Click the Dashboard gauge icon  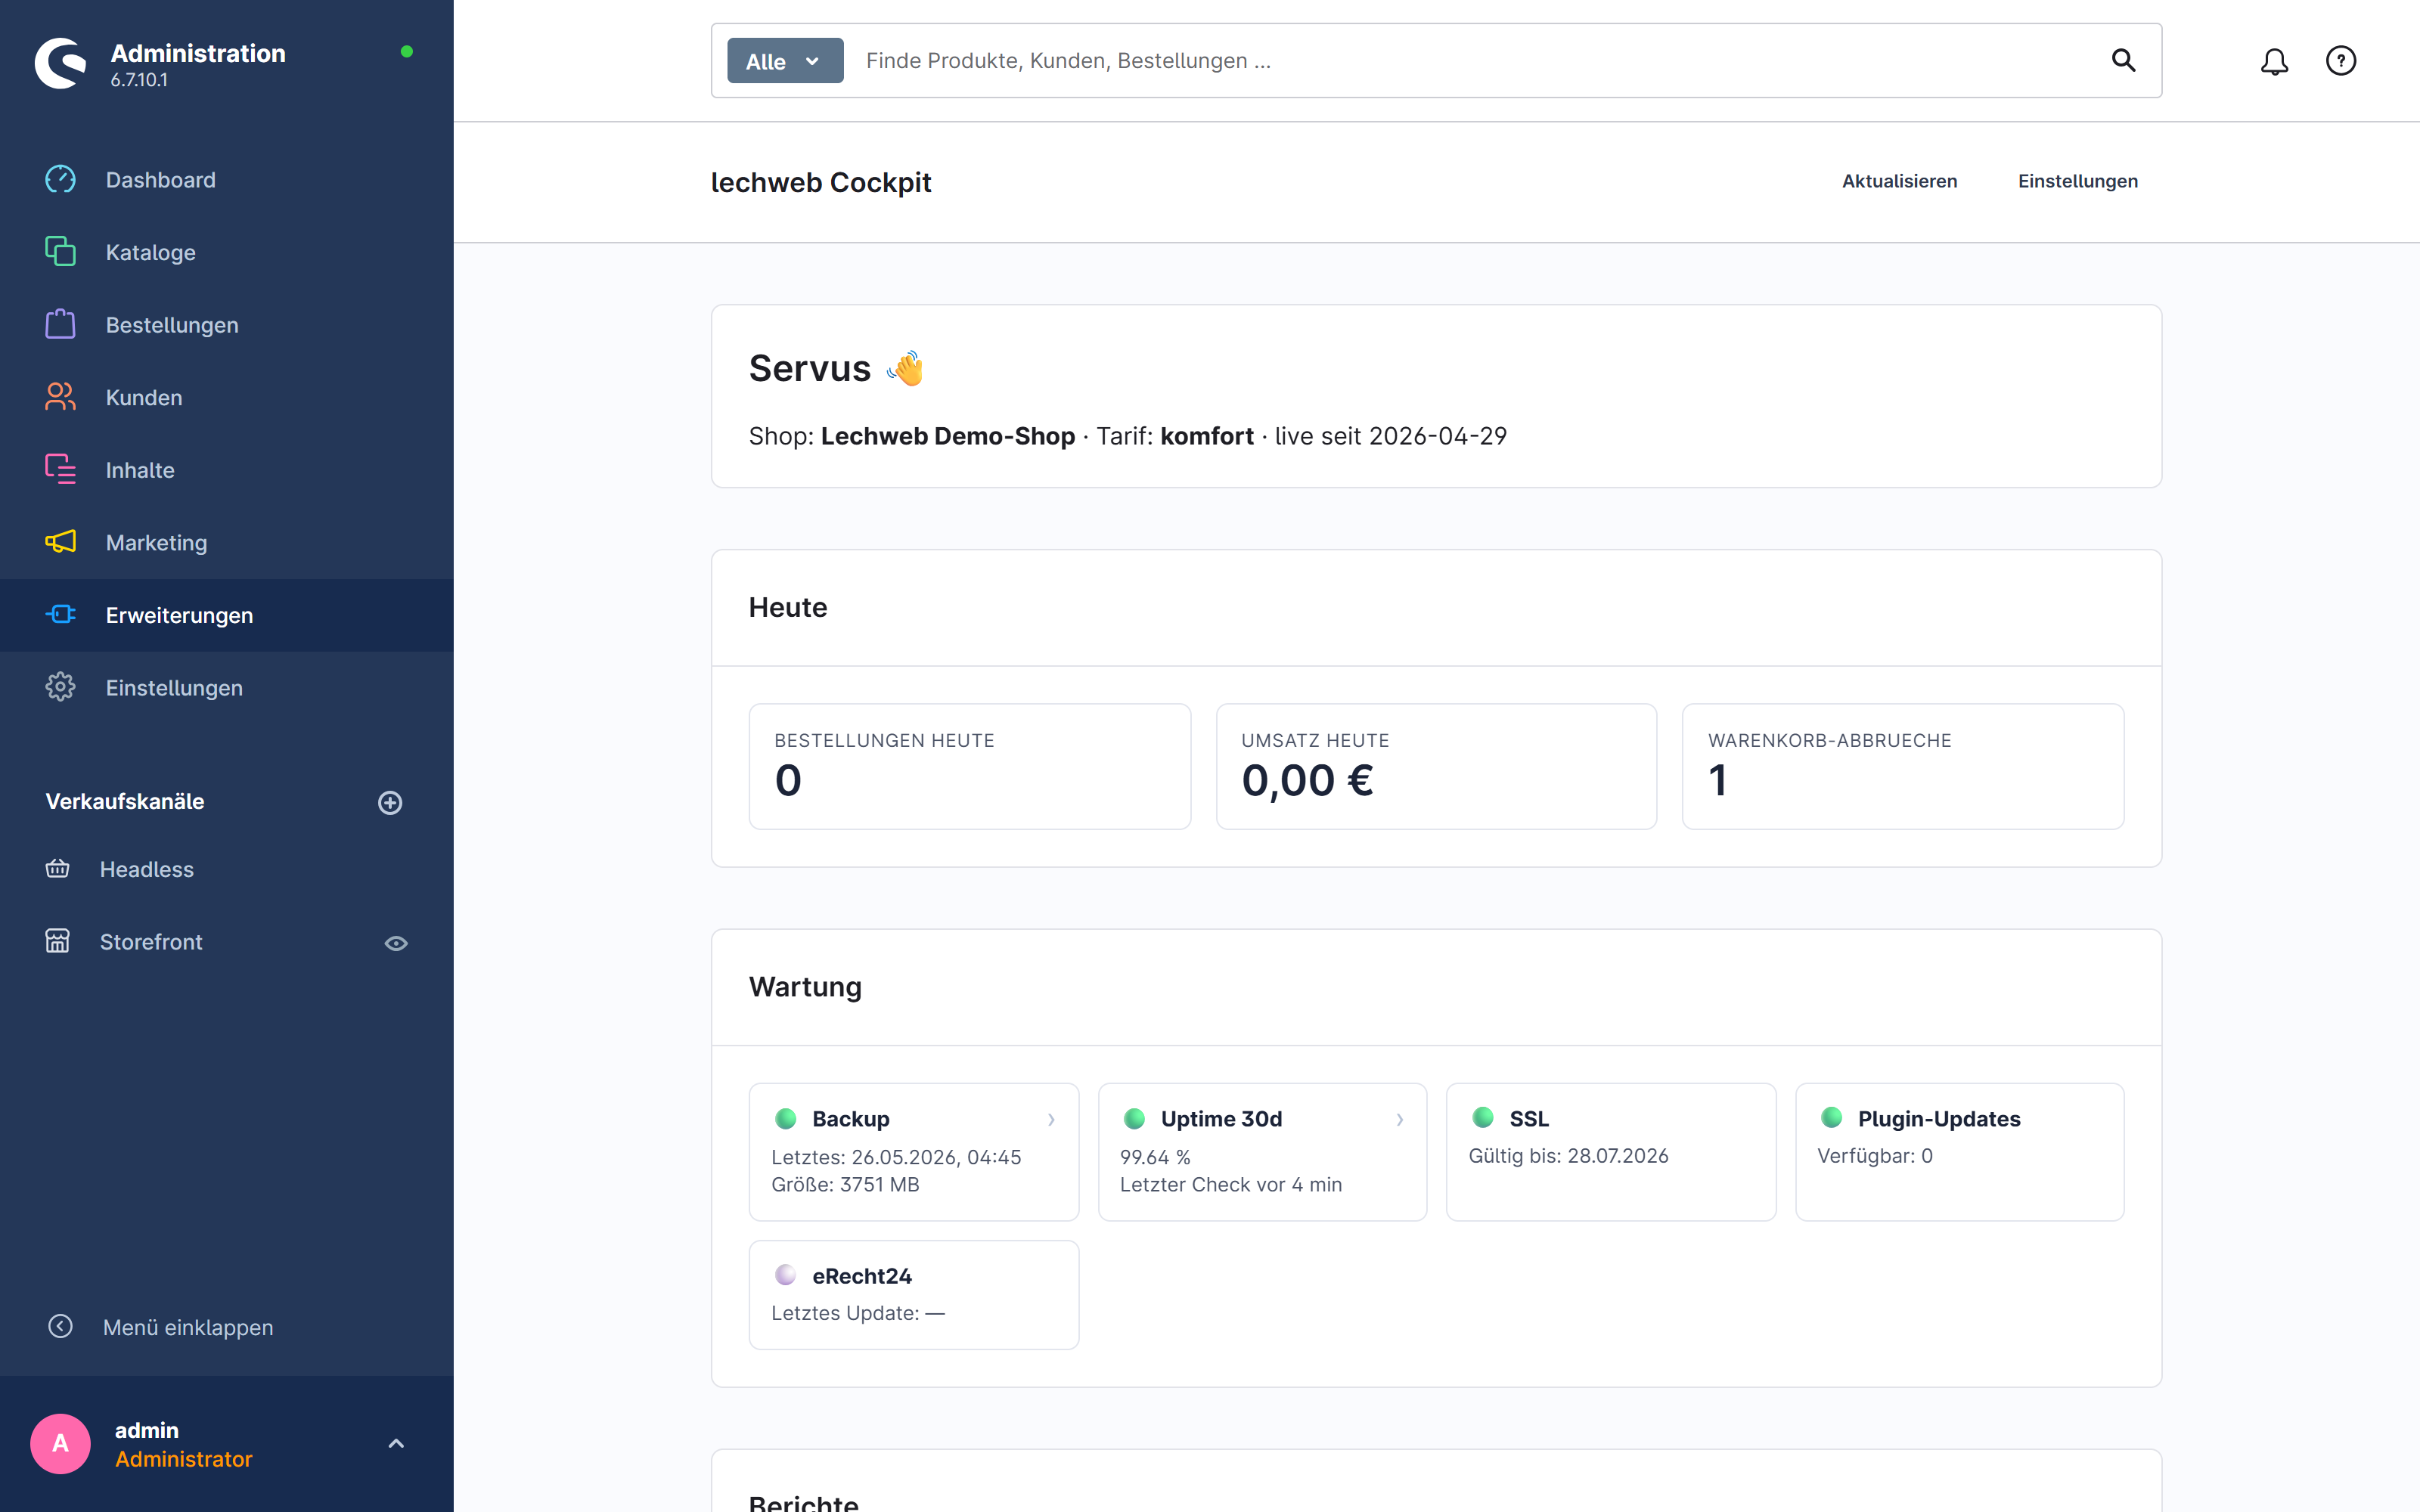click(60, 180)
